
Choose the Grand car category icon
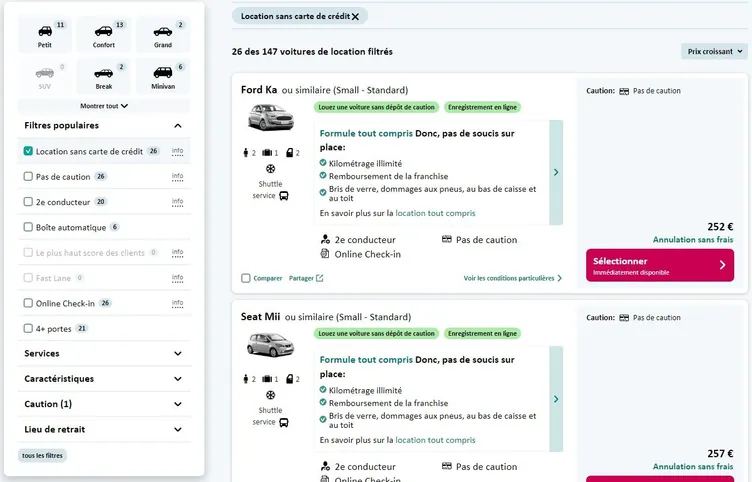point(162,31)
